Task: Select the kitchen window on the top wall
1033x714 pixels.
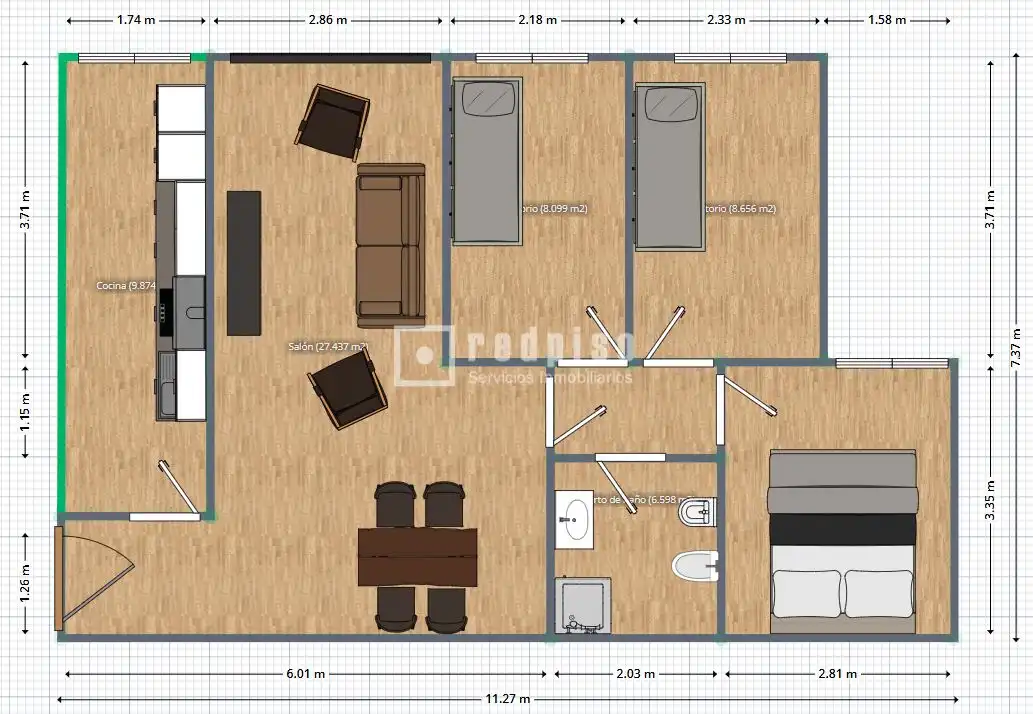Action: click(134, 58)
